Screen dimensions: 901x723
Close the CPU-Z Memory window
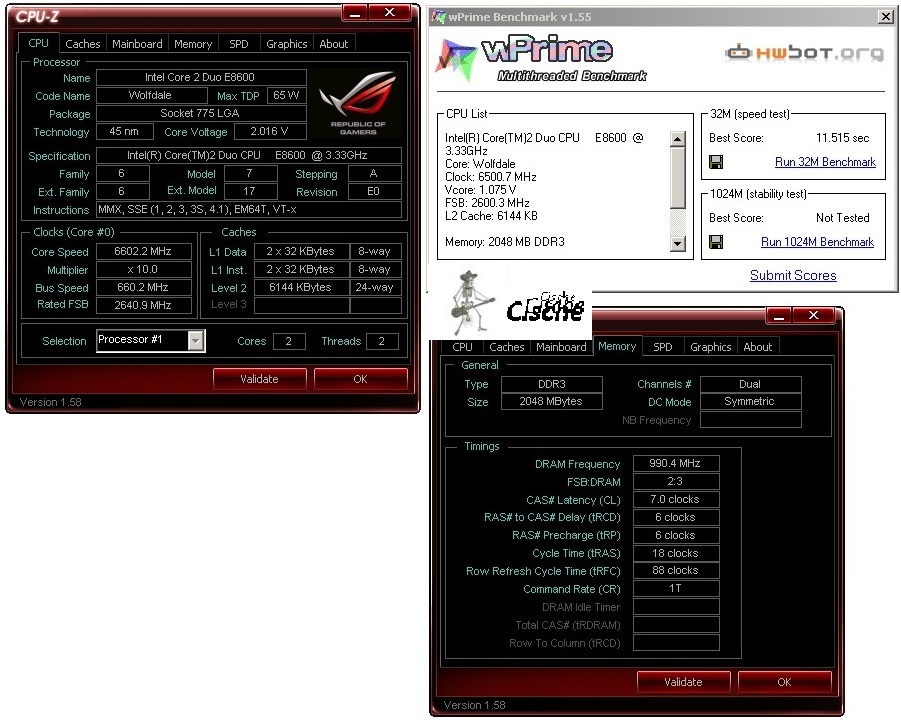814,316
